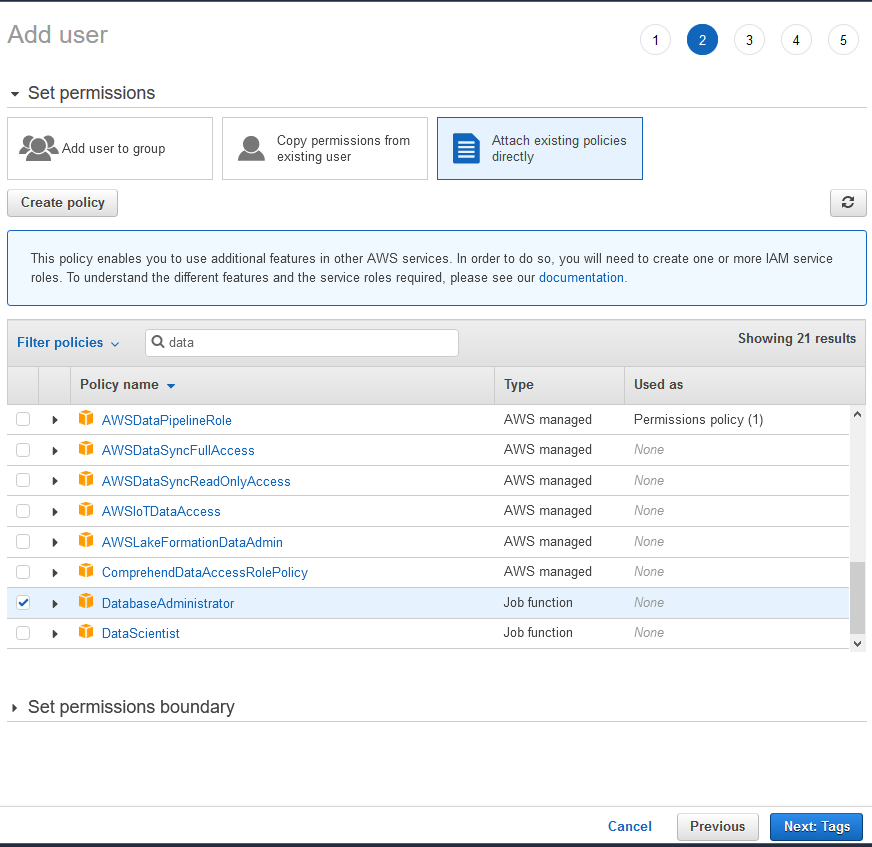Click the policy icon next to AWSDataPipelineRole
Viewport: 872px width, 847px height.
[86, 420]
